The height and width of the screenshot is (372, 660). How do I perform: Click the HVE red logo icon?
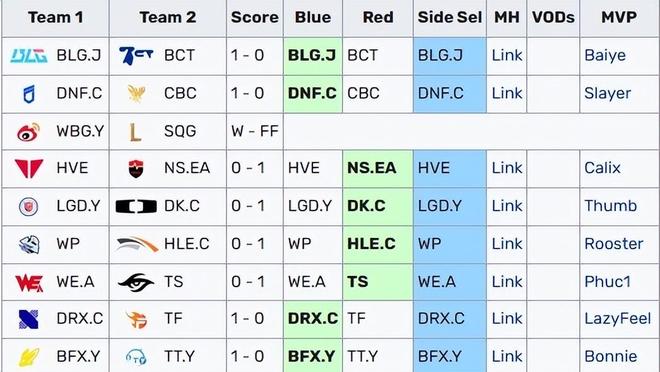coord(29,168)
